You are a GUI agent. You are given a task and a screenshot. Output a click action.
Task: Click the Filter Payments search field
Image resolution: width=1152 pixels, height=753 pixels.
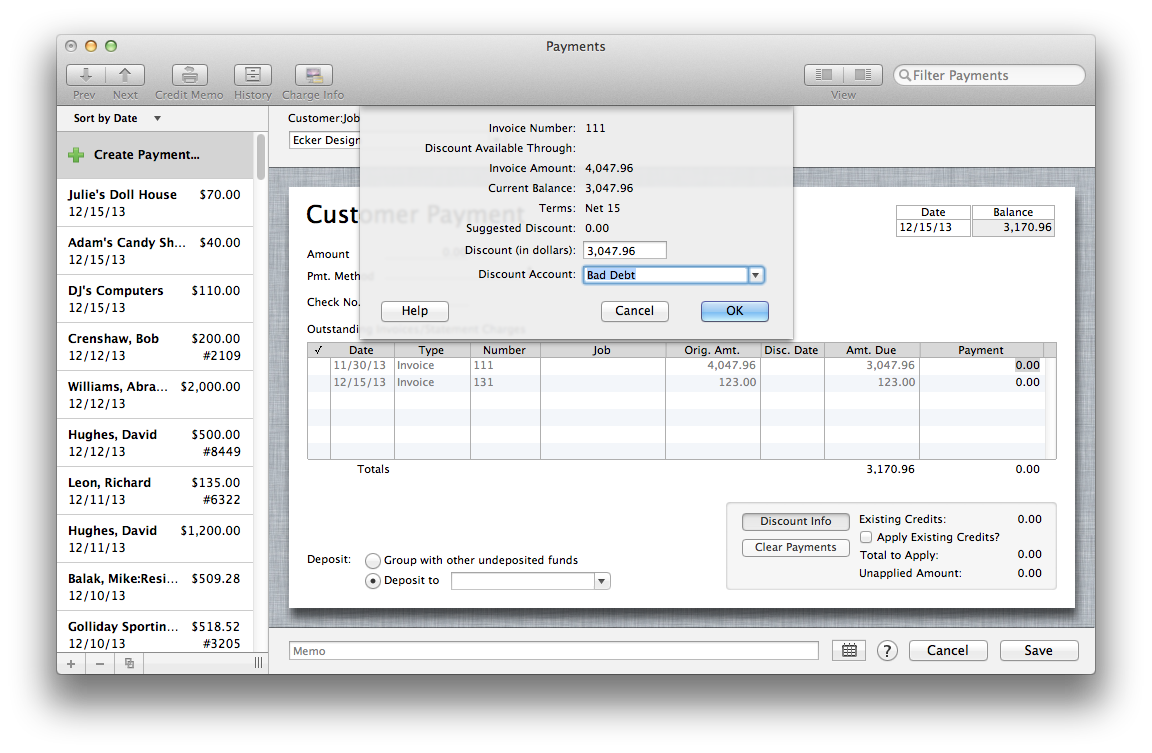coord(989,75)
